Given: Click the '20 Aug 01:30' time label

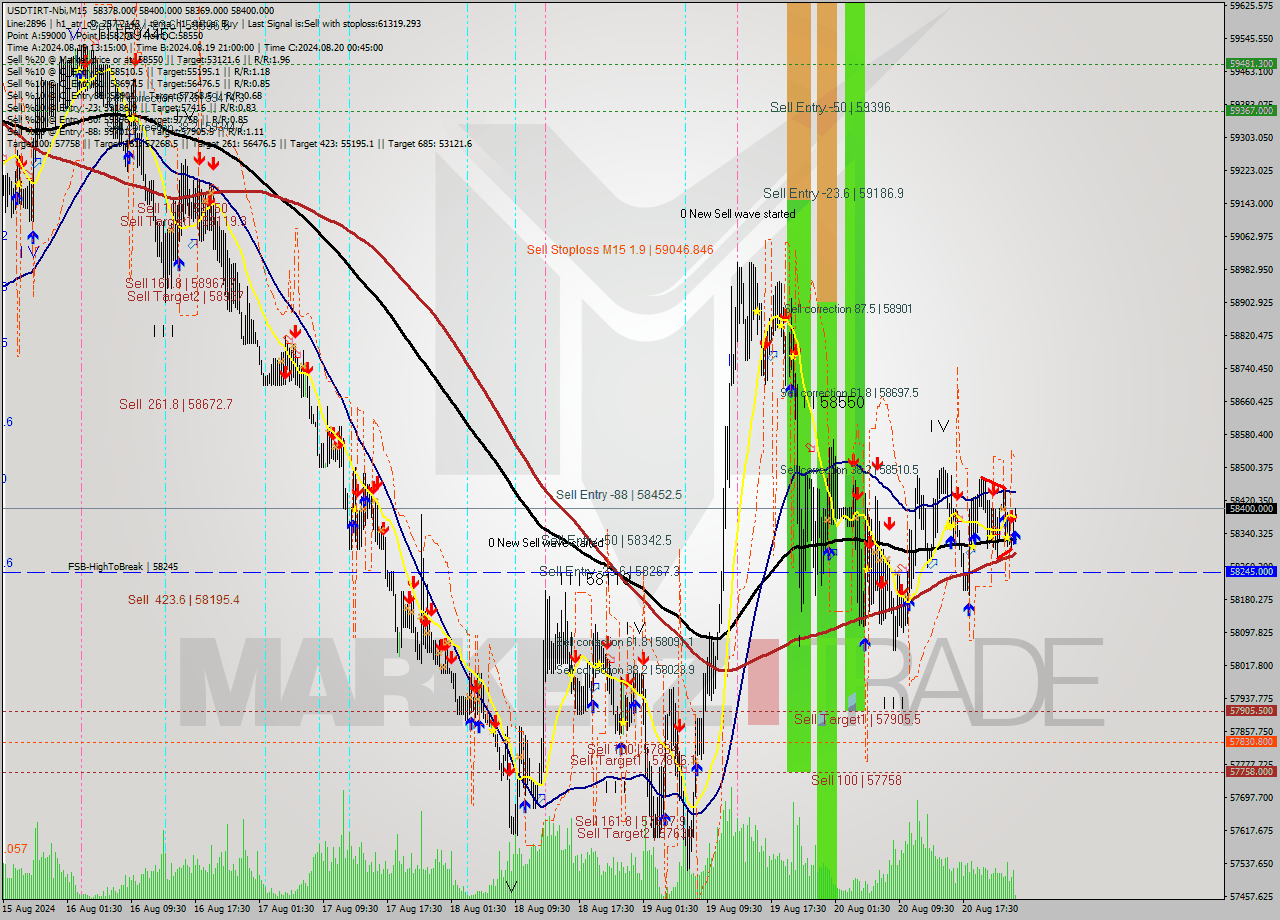Looking at the screenshot, I should click(862, 909).
